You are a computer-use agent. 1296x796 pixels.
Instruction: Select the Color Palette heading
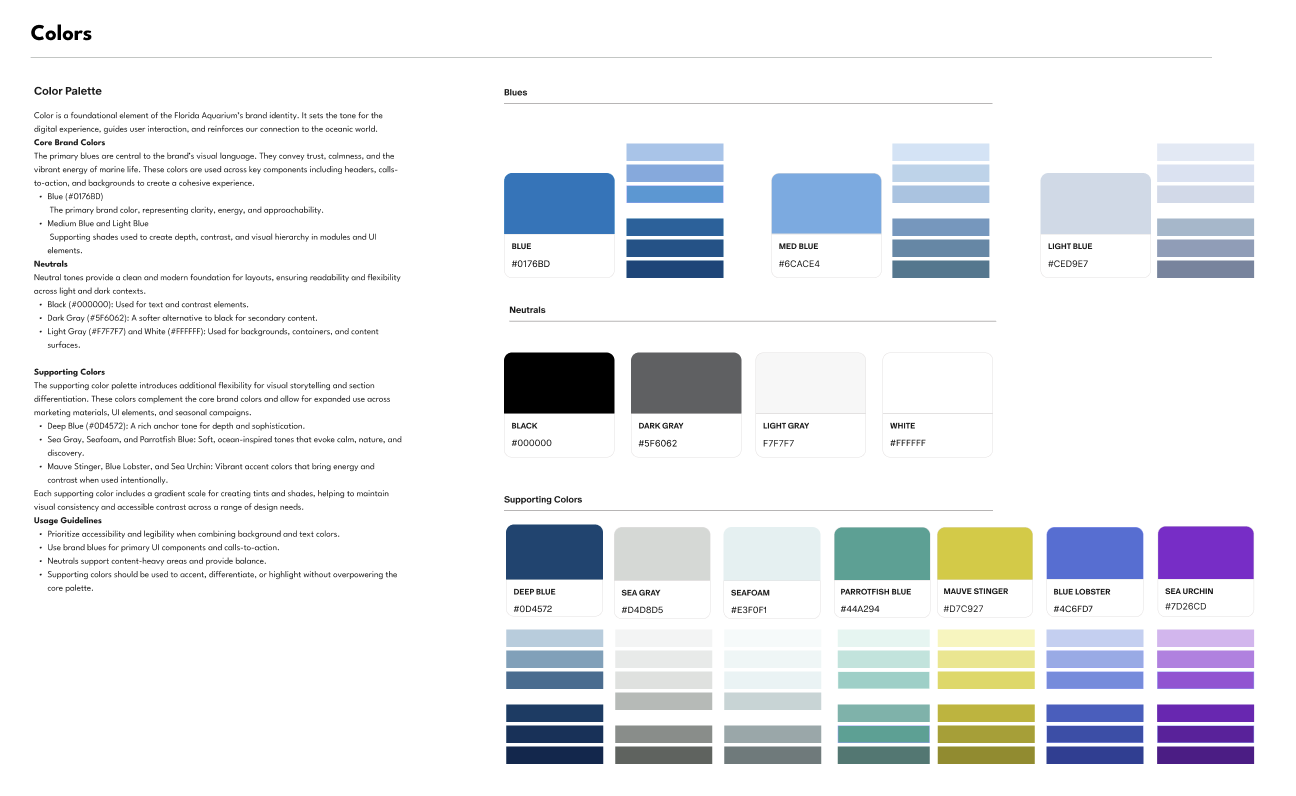pos(68,91)
